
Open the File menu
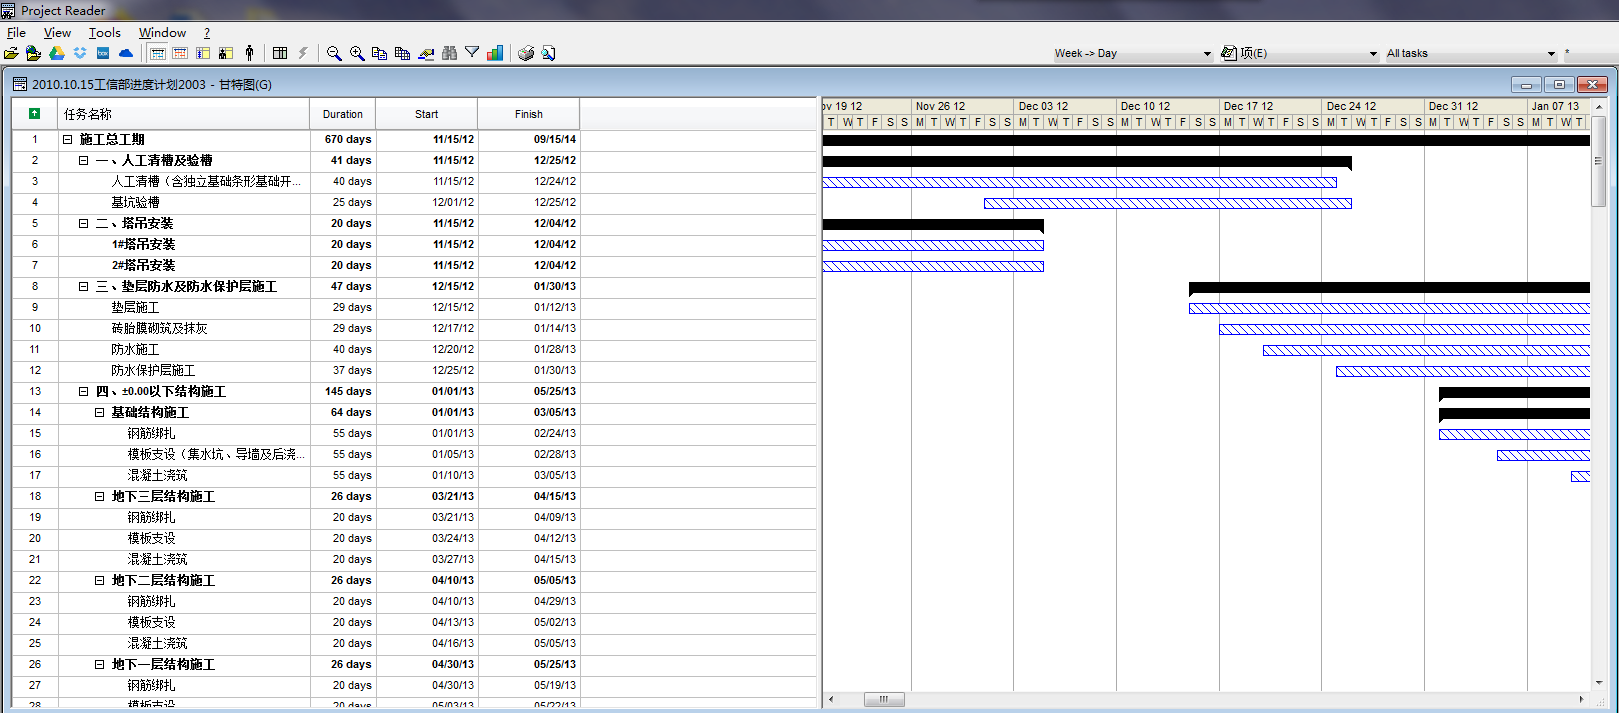pyautogui.click(x=16, y=33)
